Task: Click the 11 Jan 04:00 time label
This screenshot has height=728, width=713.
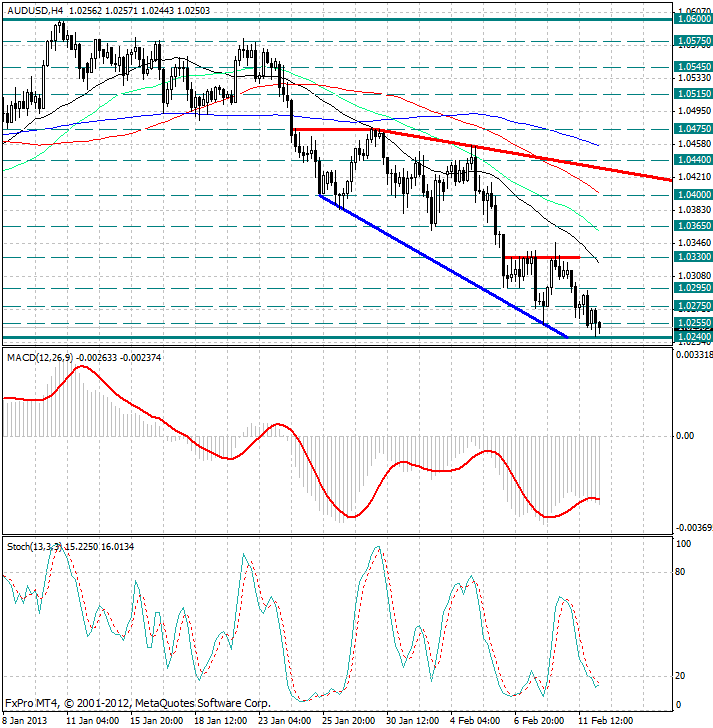Action: coord(92,720)
